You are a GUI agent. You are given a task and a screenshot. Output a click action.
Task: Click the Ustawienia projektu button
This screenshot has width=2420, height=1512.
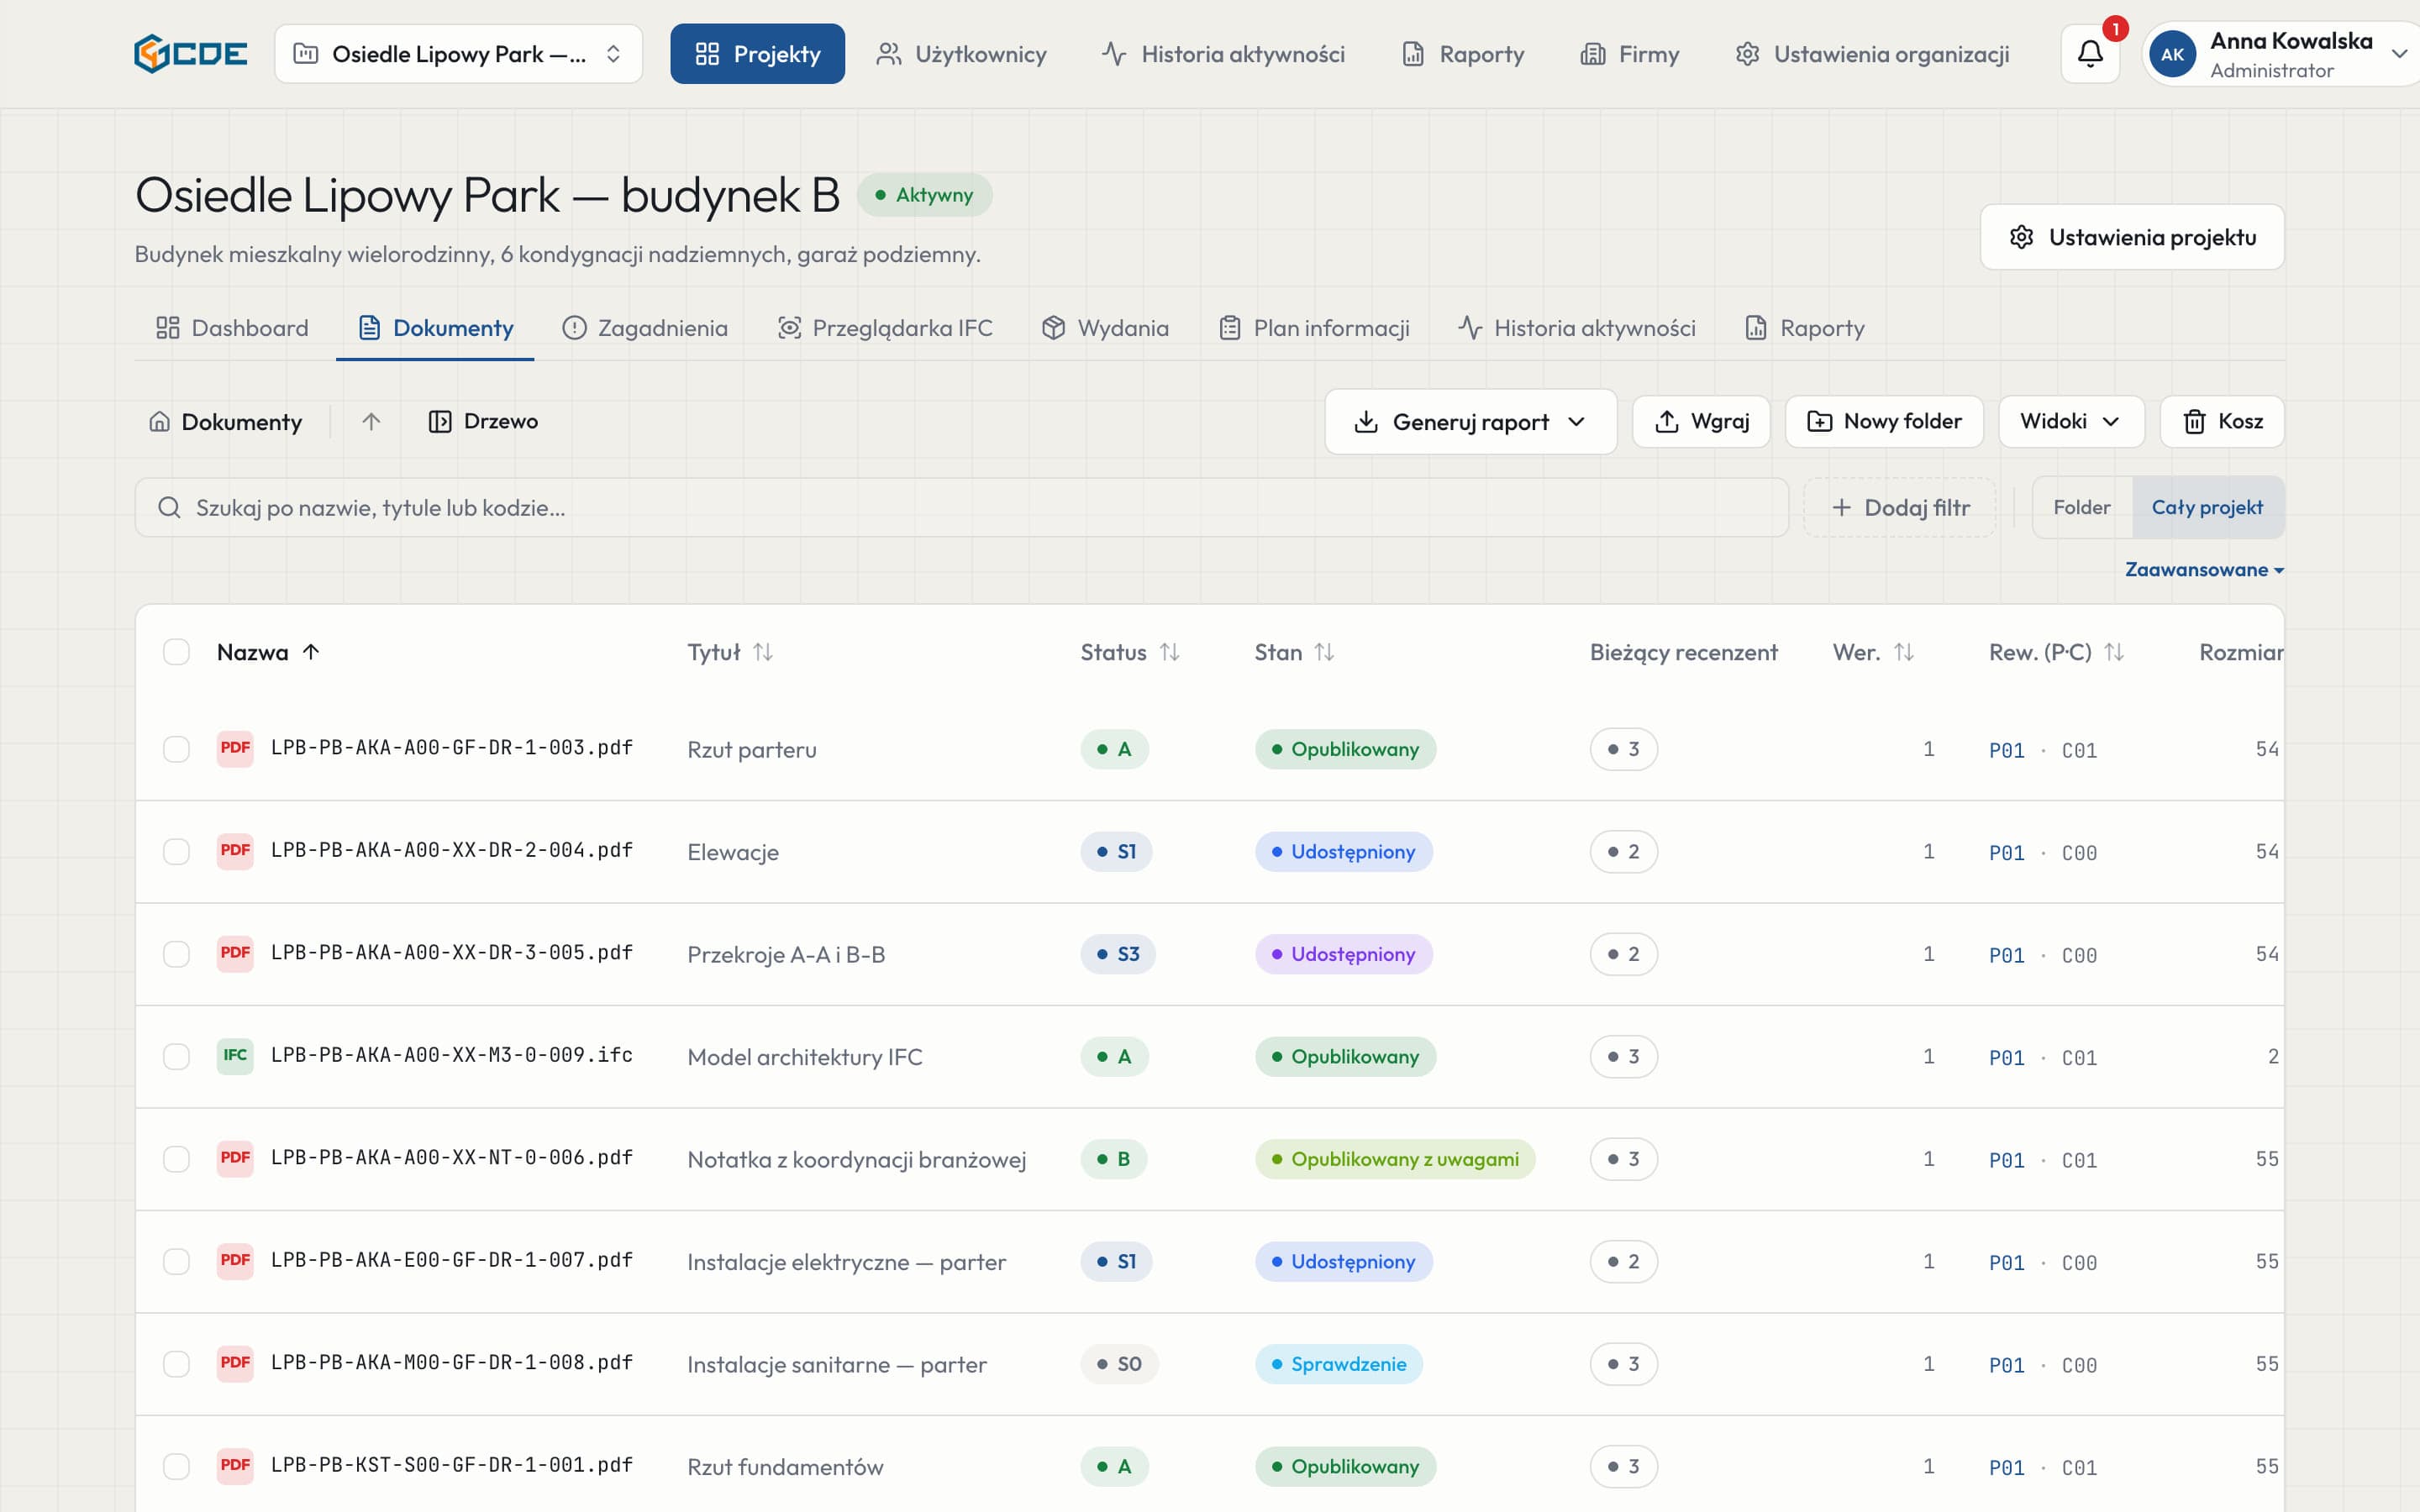tap(2132, 237)
